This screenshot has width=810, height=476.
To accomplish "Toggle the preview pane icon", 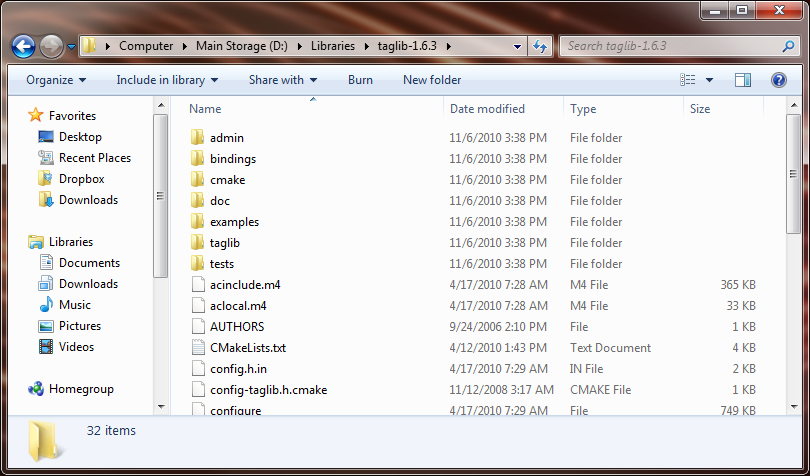I will click(x=743, y=80).
